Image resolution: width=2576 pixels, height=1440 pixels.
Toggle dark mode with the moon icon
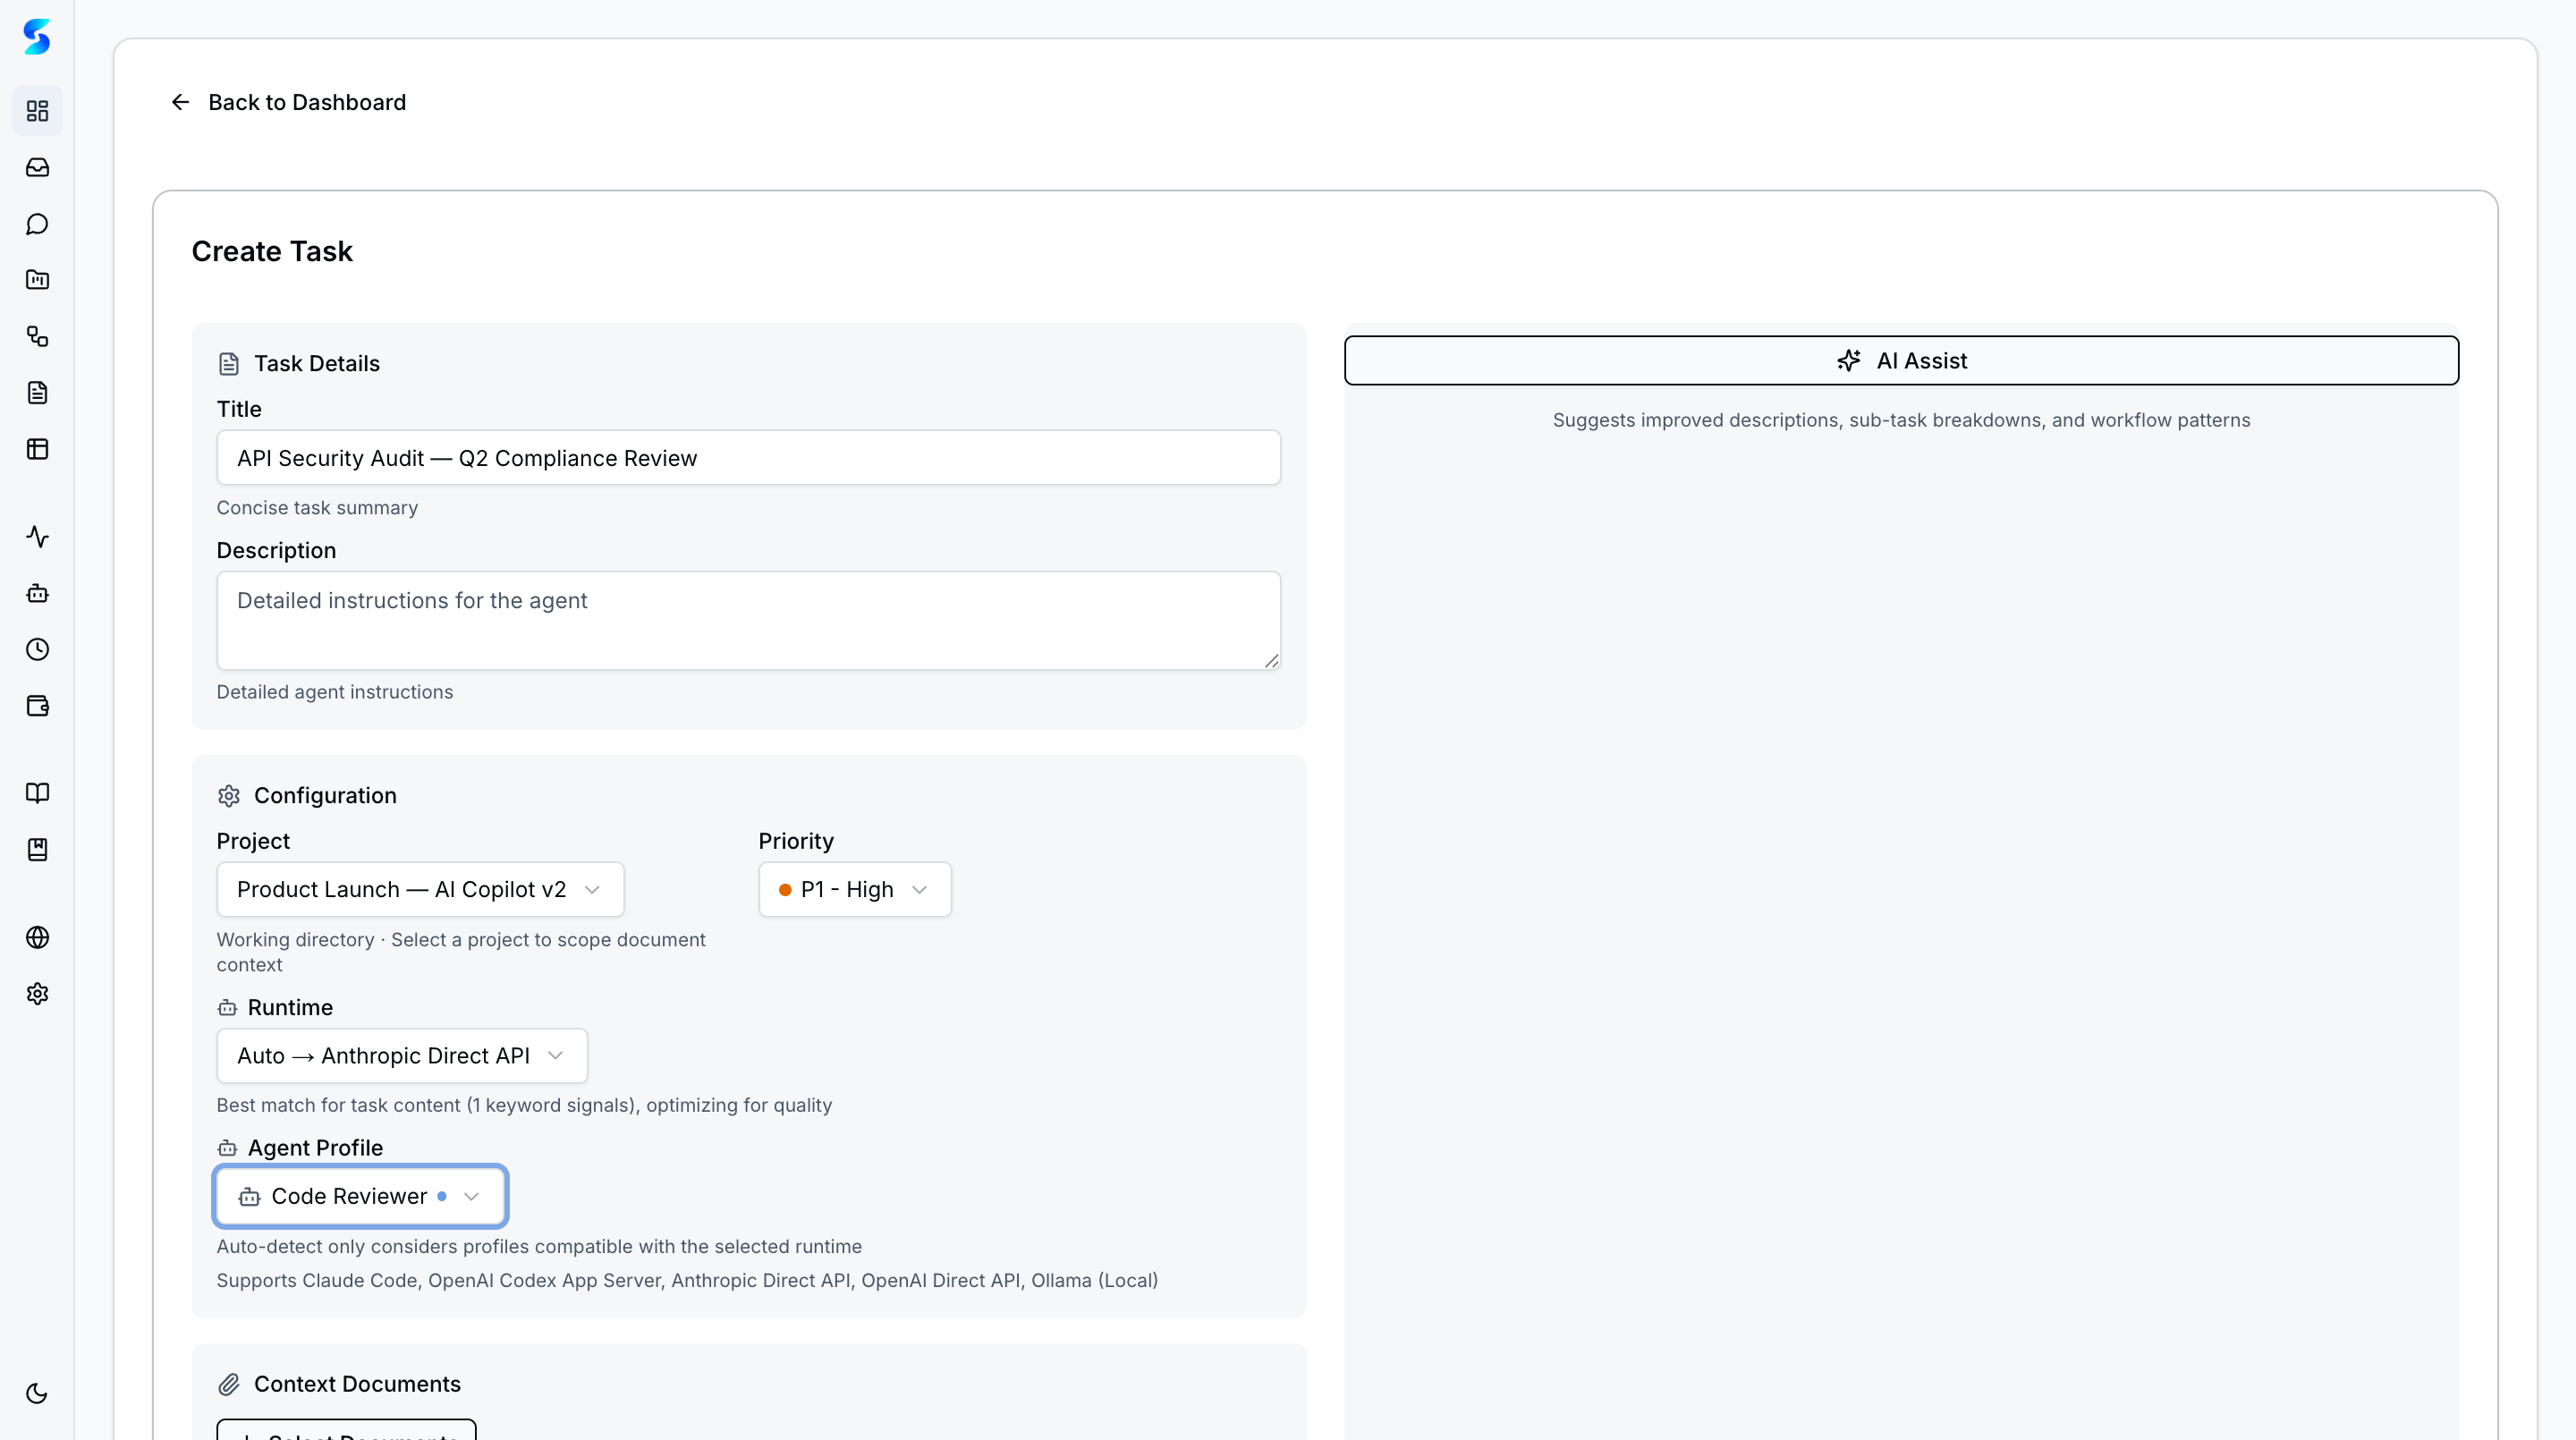(37, 1393)
